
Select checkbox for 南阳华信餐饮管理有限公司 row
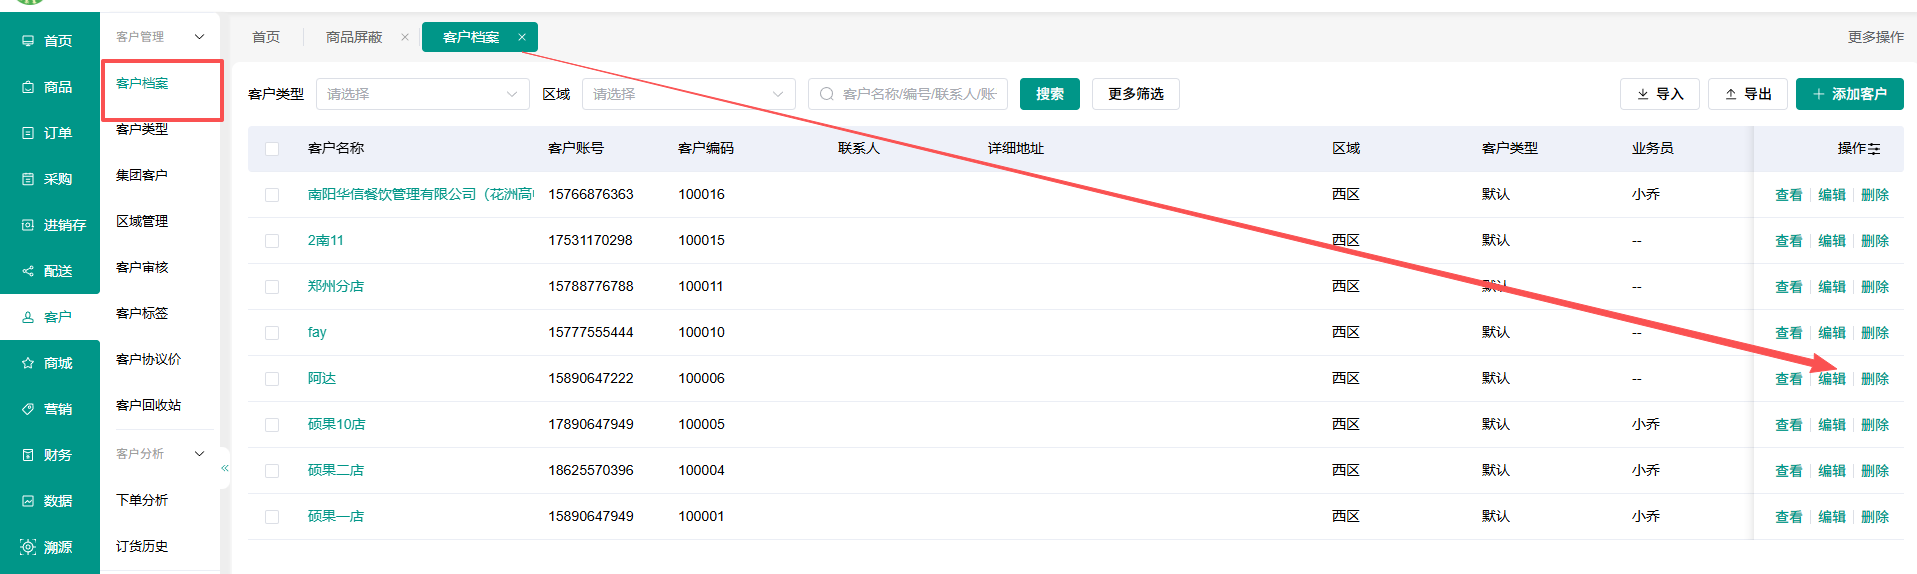tap(272, 195)
